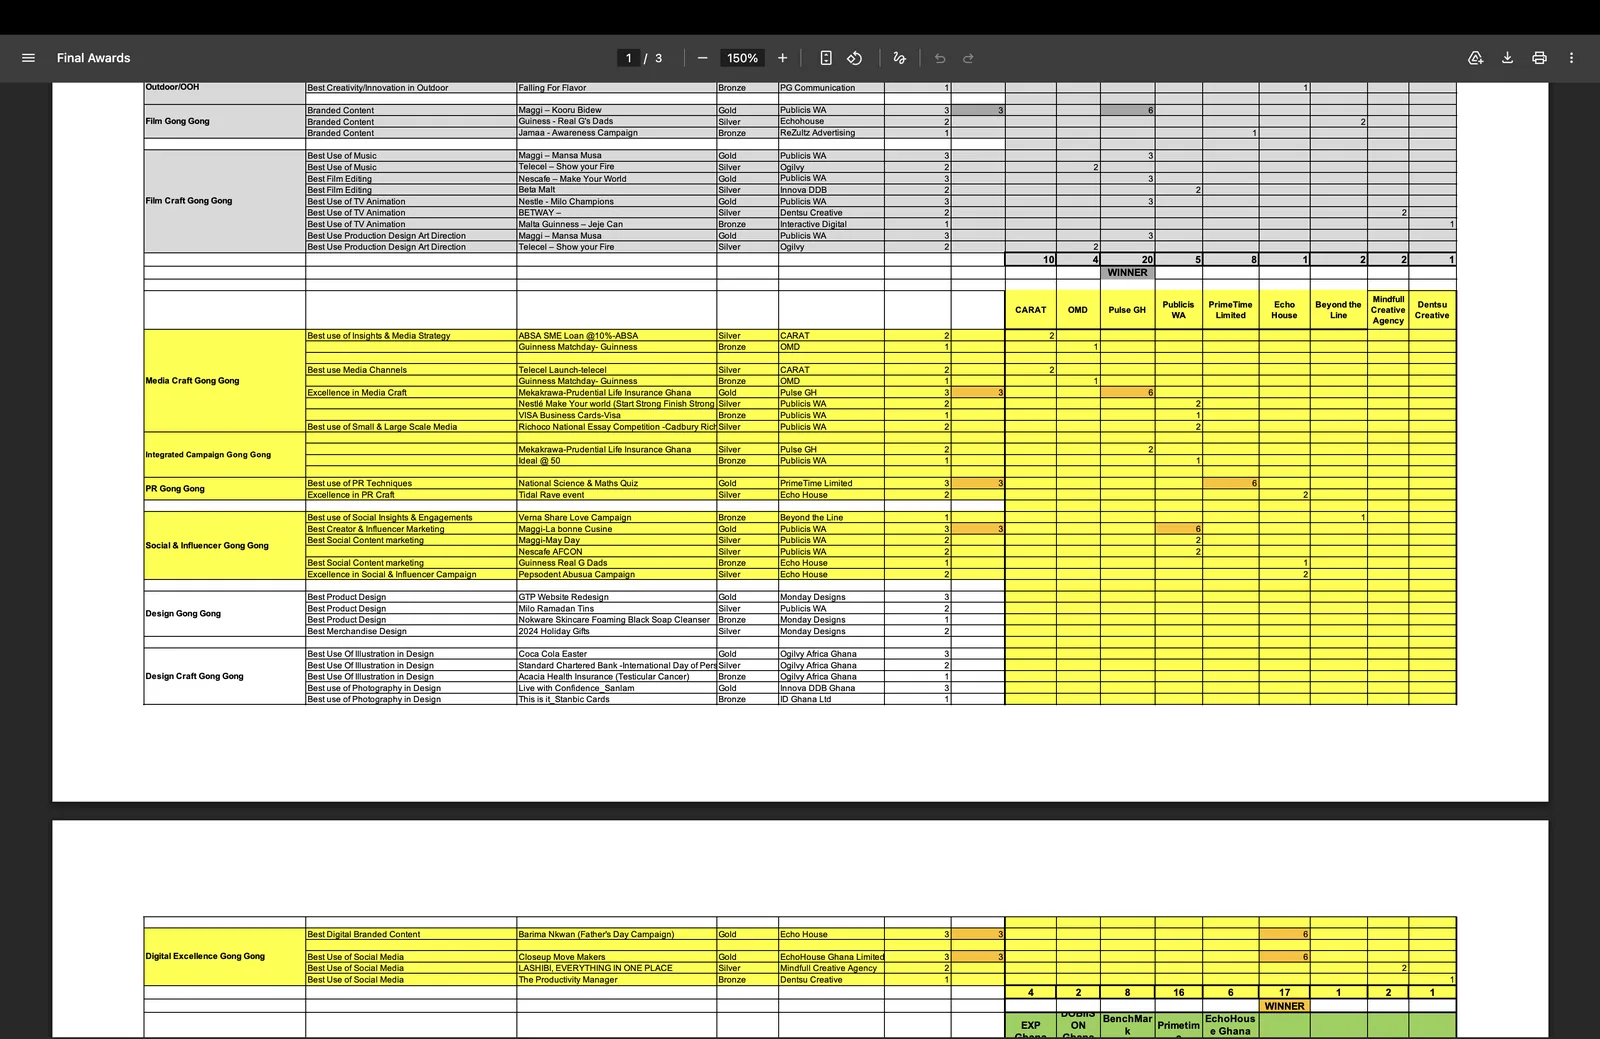The image size is (1600, 1039).
Task: Click the WINNER label under total 17
Action: 1284,1006
